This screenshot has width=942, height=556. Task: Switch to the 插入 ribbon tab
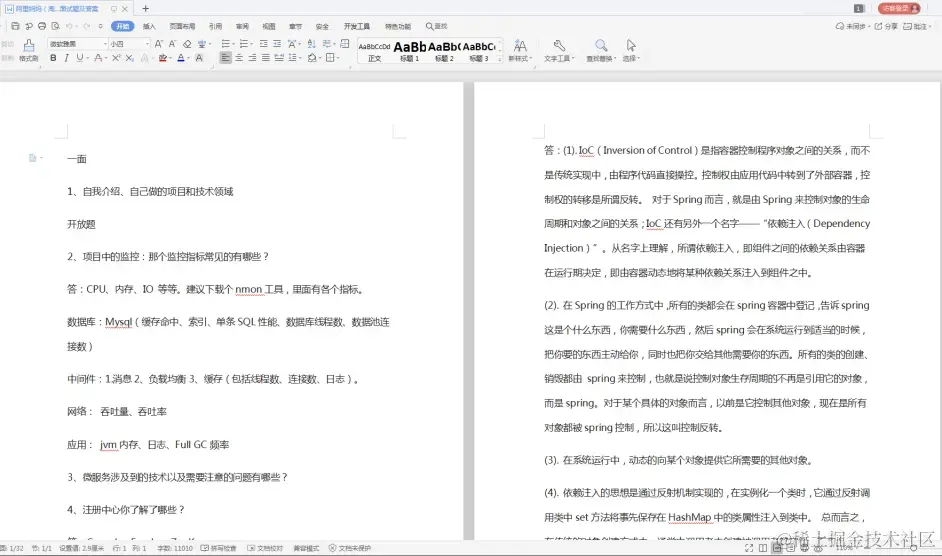(x=149, y=26)
